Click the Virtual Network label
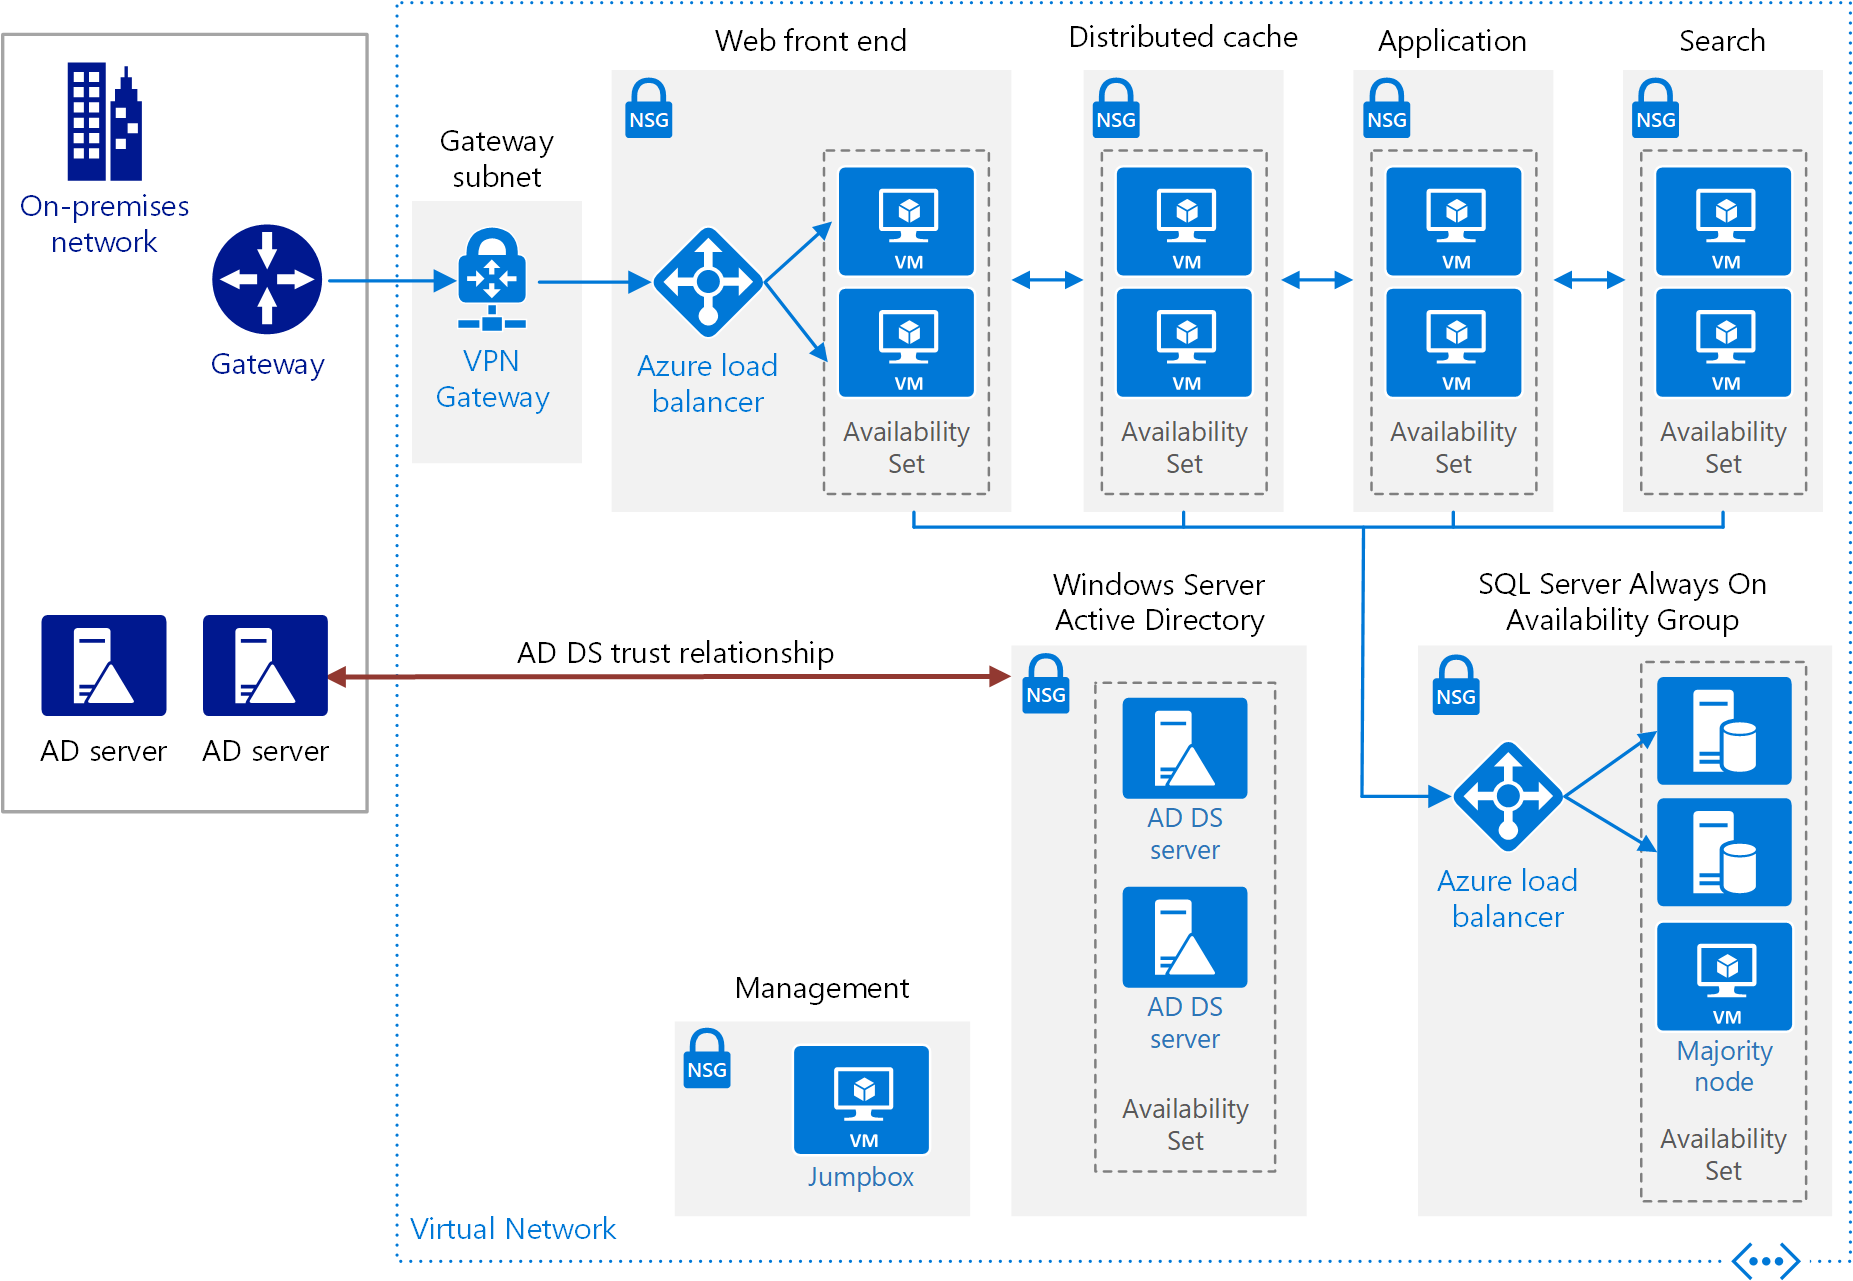The width and height of the screenshot is (1853, 1281). [514, 1228]
